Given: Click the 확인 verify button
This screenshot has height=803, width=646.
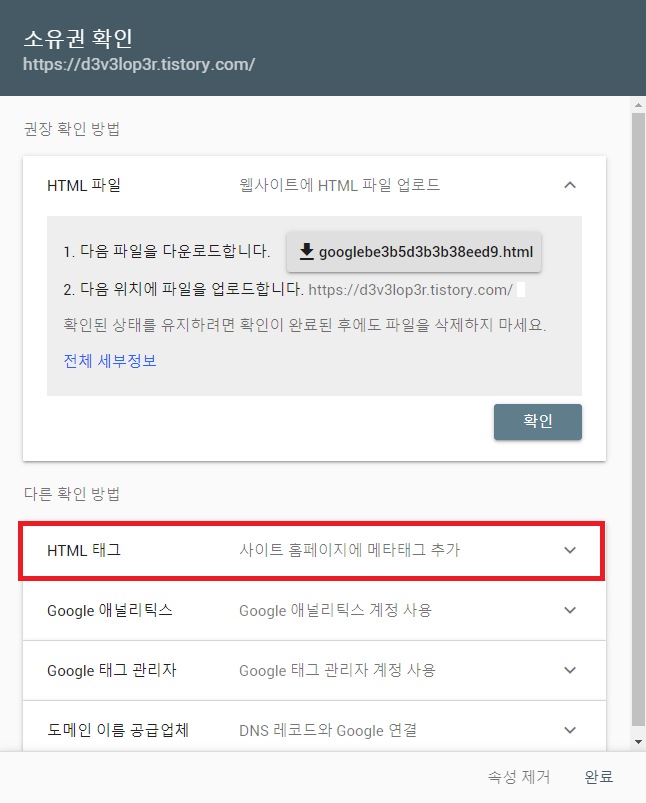Looking at the screenshot, I should tap(537, 421).
